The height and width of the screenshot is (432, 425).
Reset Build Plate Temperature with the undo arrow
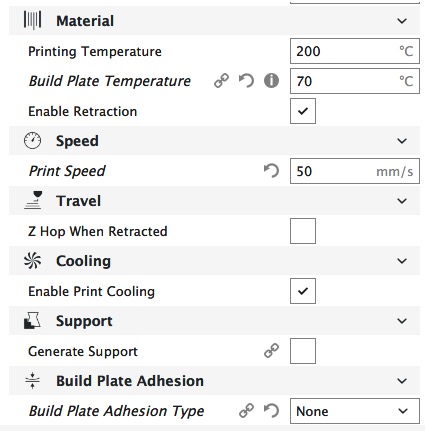[x=246, y=81]
